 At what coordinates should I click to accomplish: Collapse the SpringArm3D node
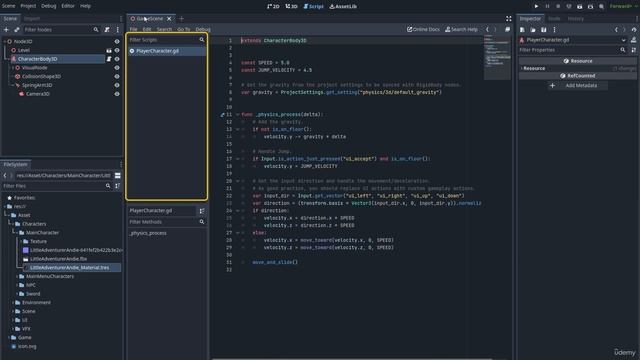coord(13,85)
